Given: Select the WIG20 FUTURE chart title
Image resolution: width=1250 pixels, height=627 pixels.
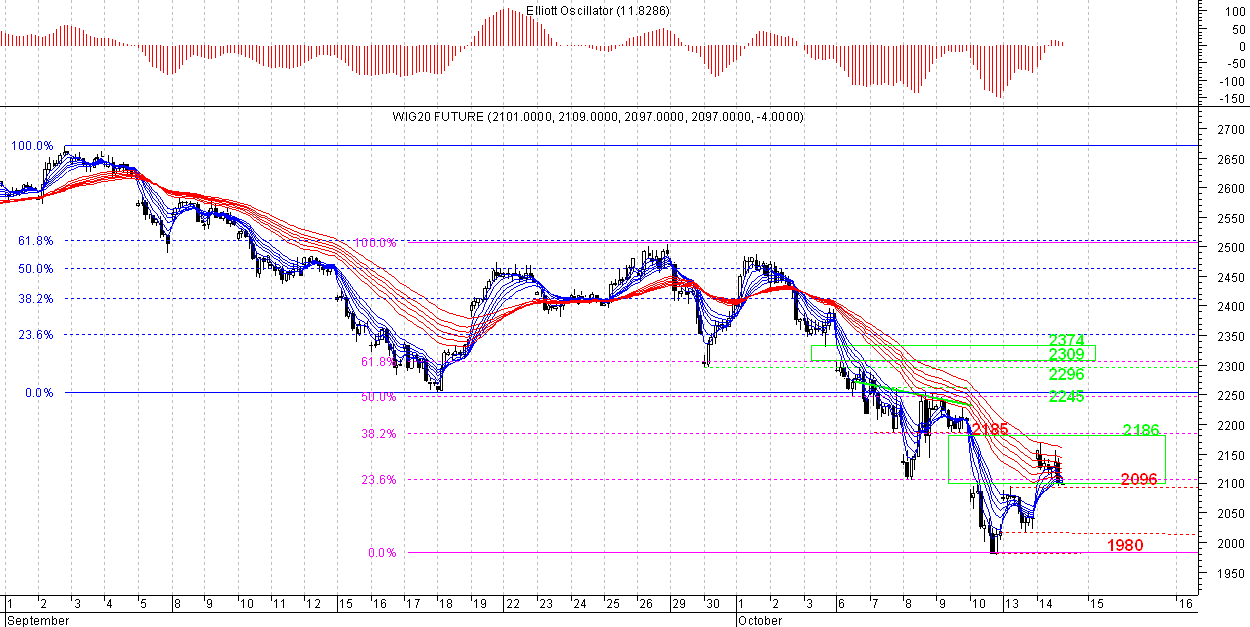Looking at the screenshot, I should [598, 117].
